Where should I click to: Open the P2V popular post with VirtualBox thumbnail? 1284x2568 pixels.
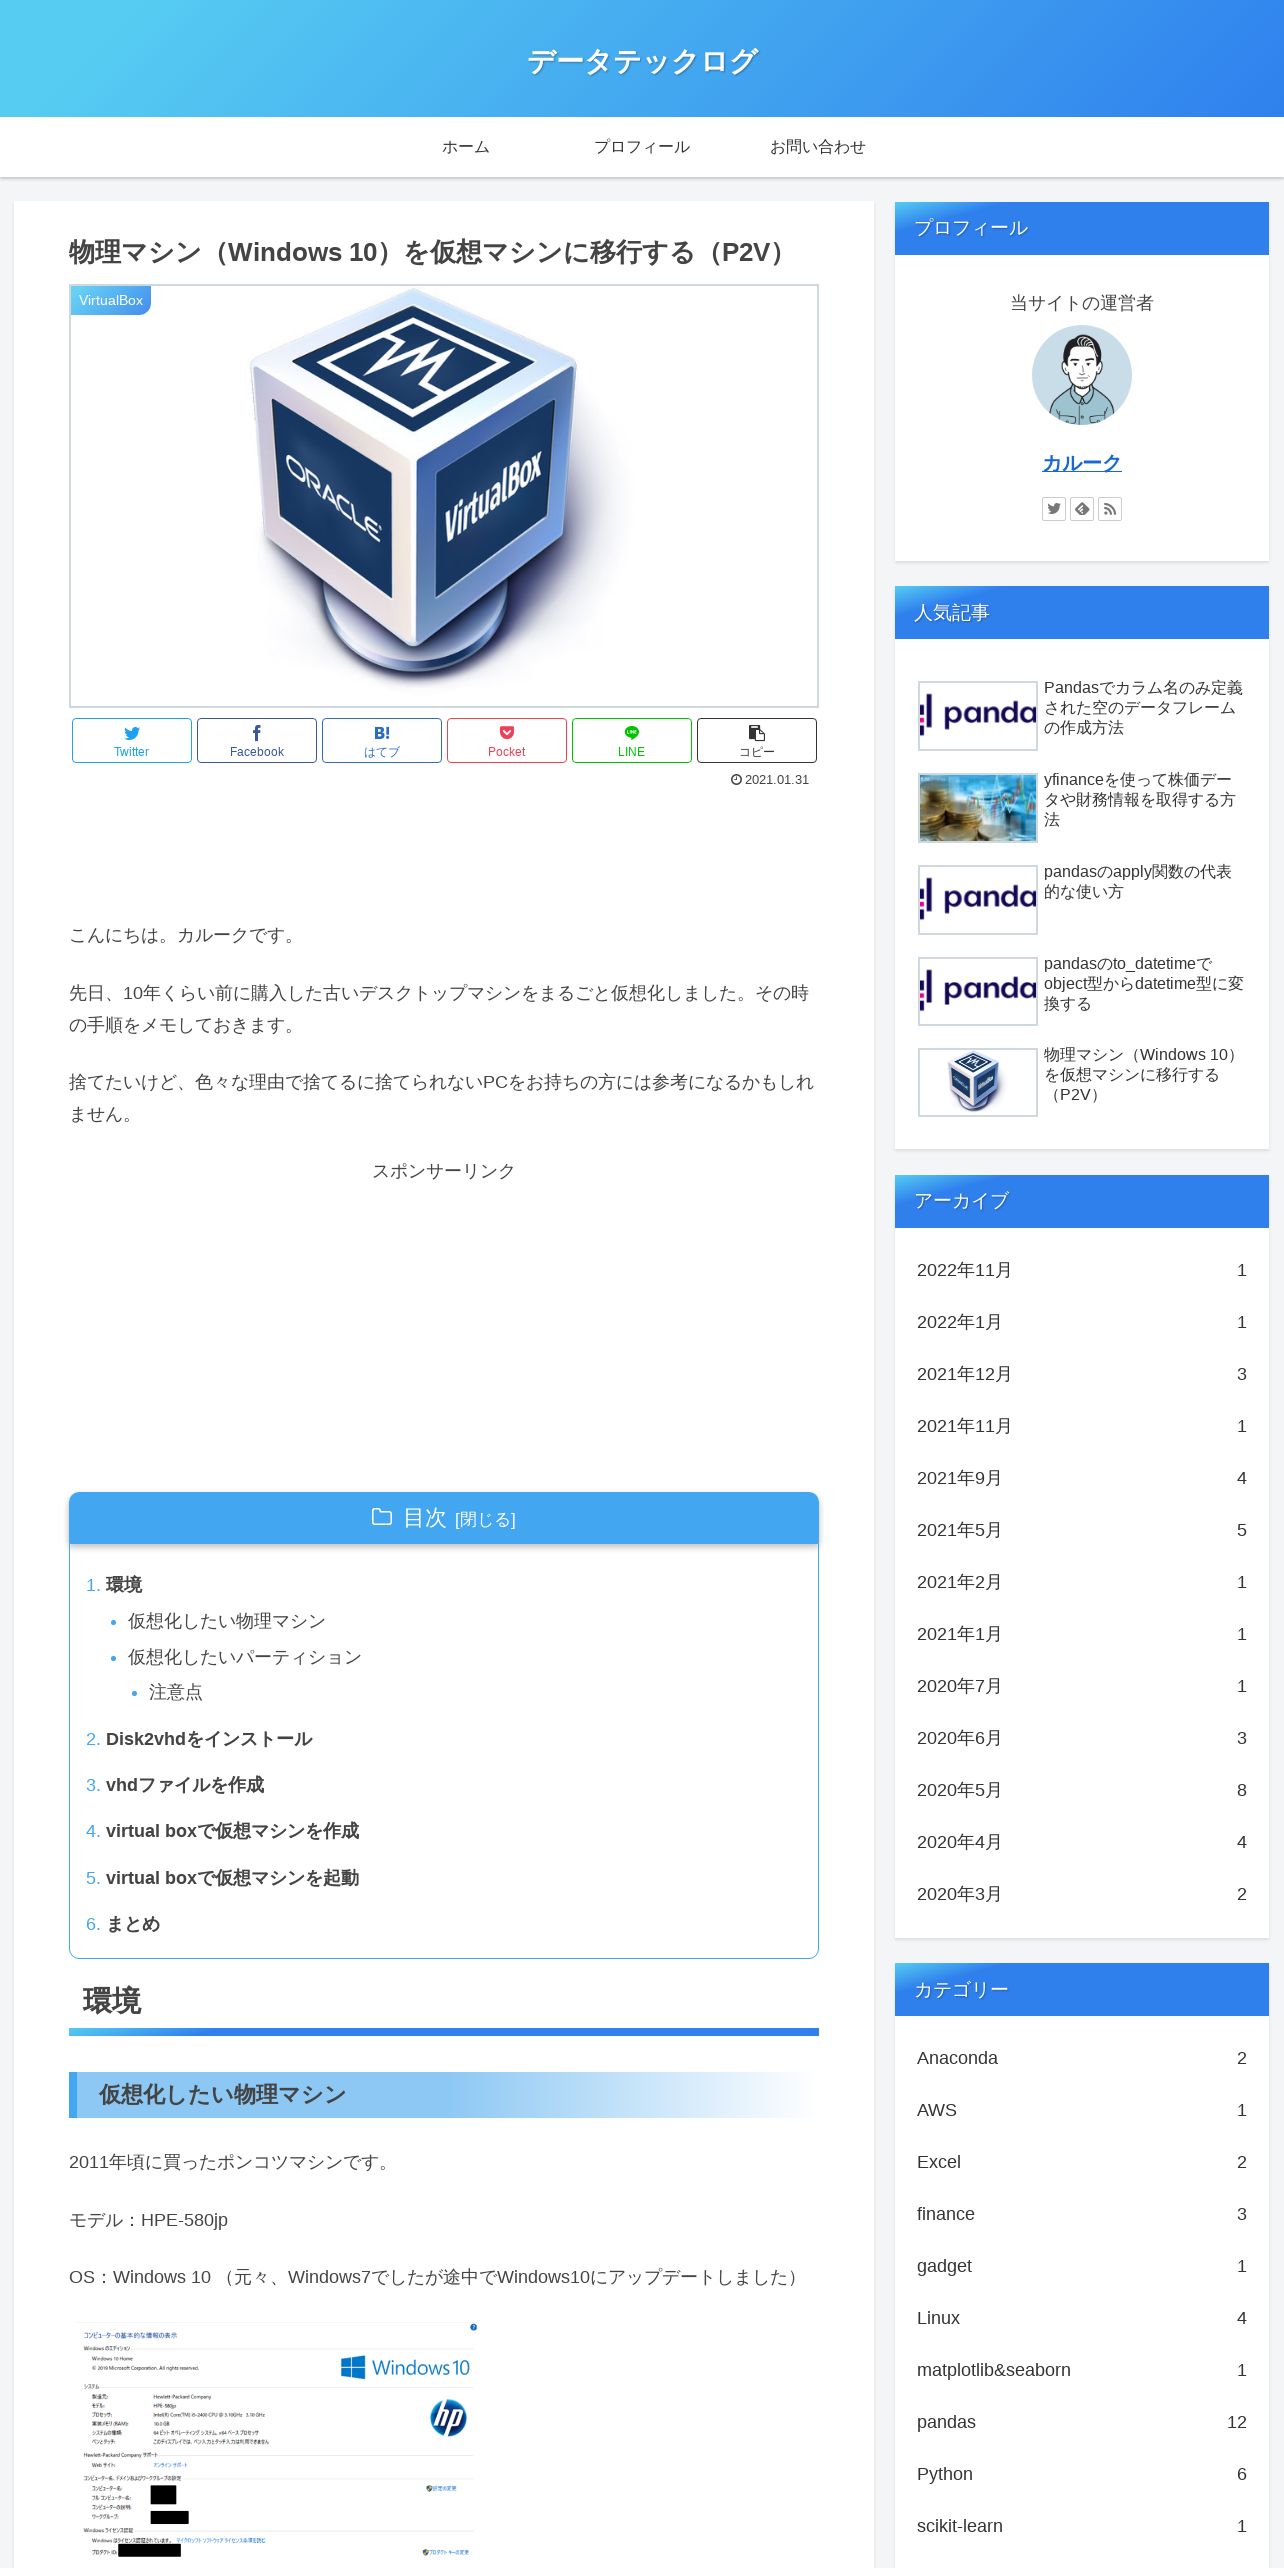point(1082,1083)
